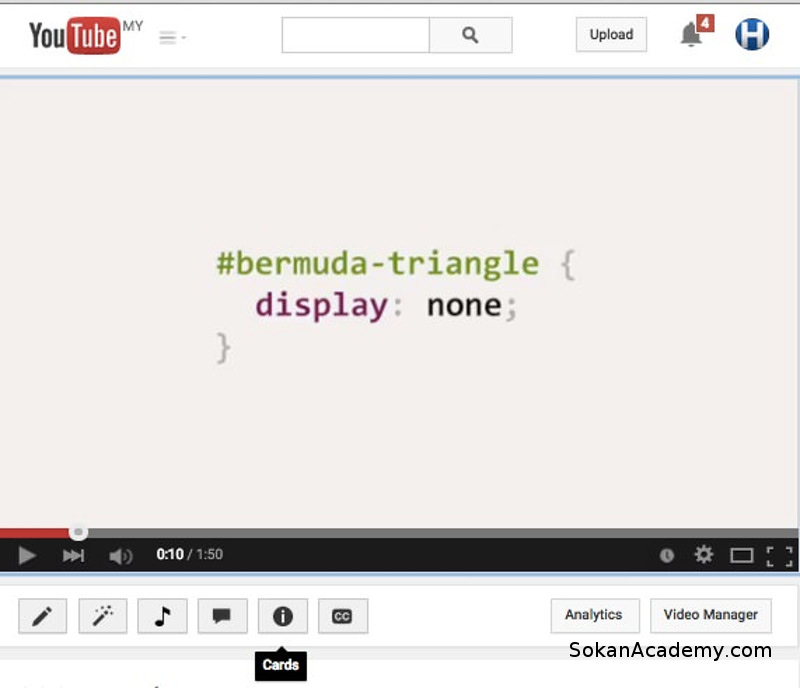
Task: Skip to the next video
Action: (74, 555)
